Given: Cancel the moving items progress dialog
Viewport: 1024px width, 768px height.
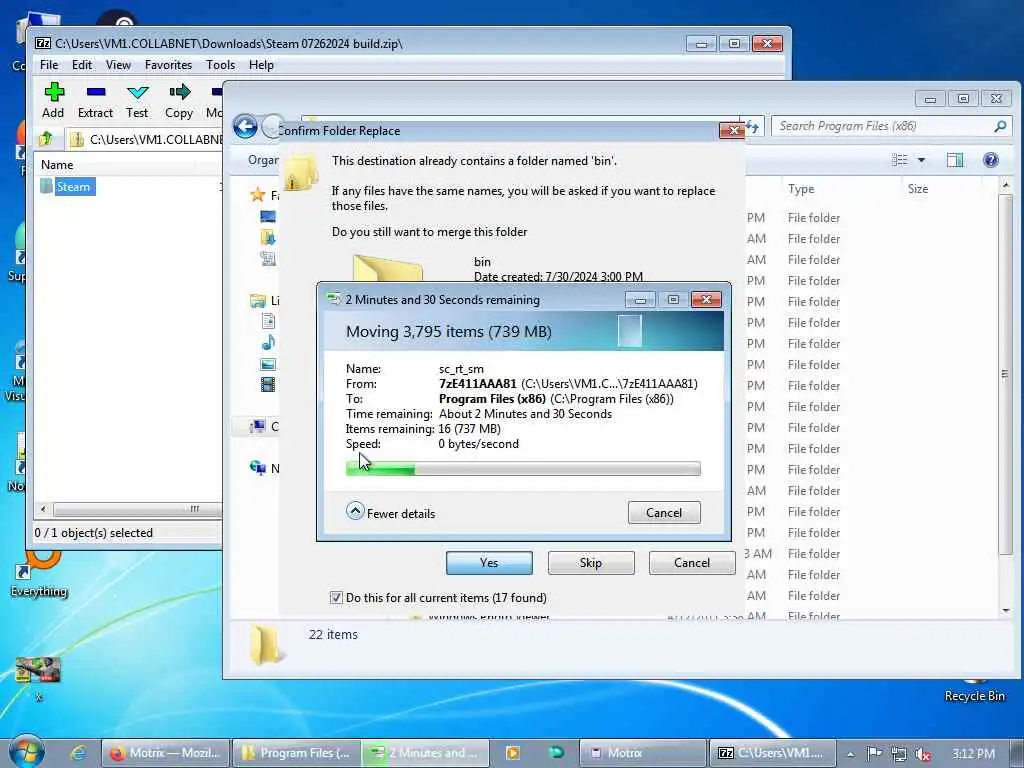Looking at the screenshot, I should click(x=664, y=513).
